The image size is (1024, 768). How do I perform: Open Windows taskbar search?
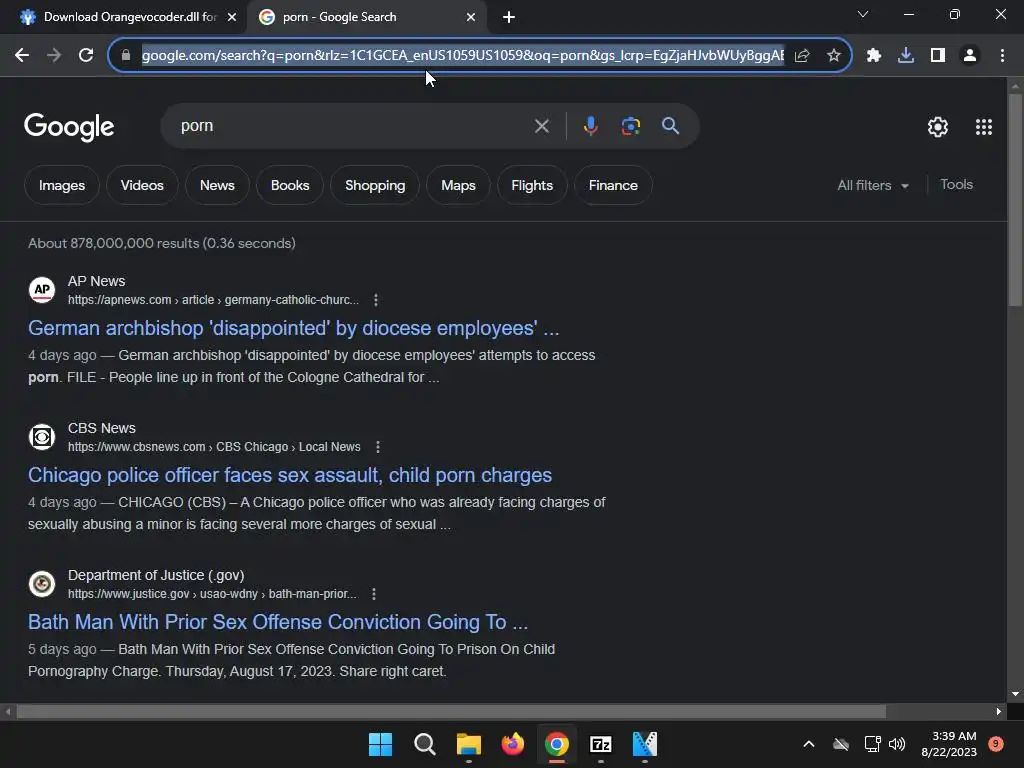(424, 744)
